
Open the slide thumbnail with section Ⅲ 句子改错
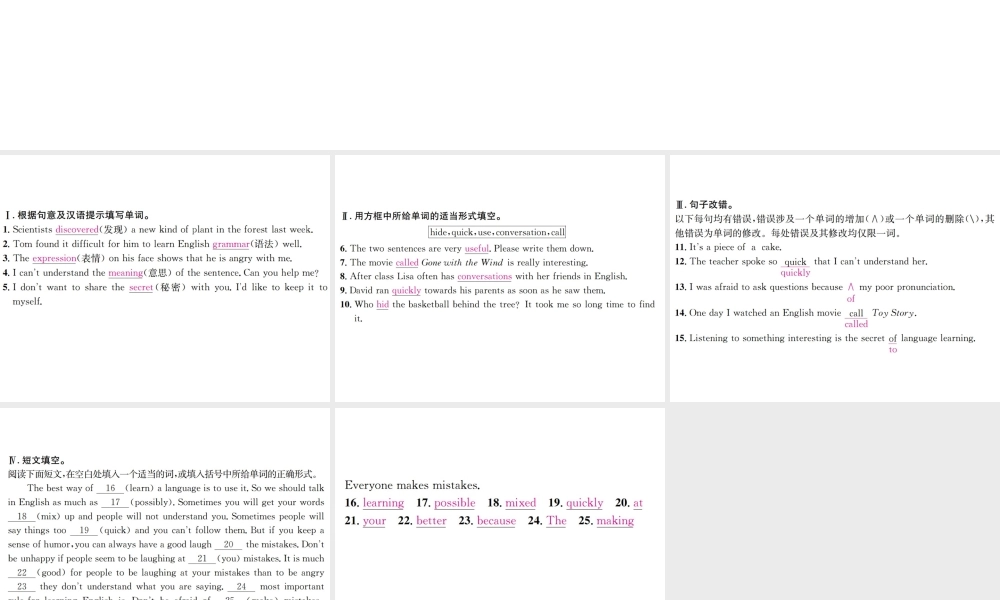(x=835, y=278)
